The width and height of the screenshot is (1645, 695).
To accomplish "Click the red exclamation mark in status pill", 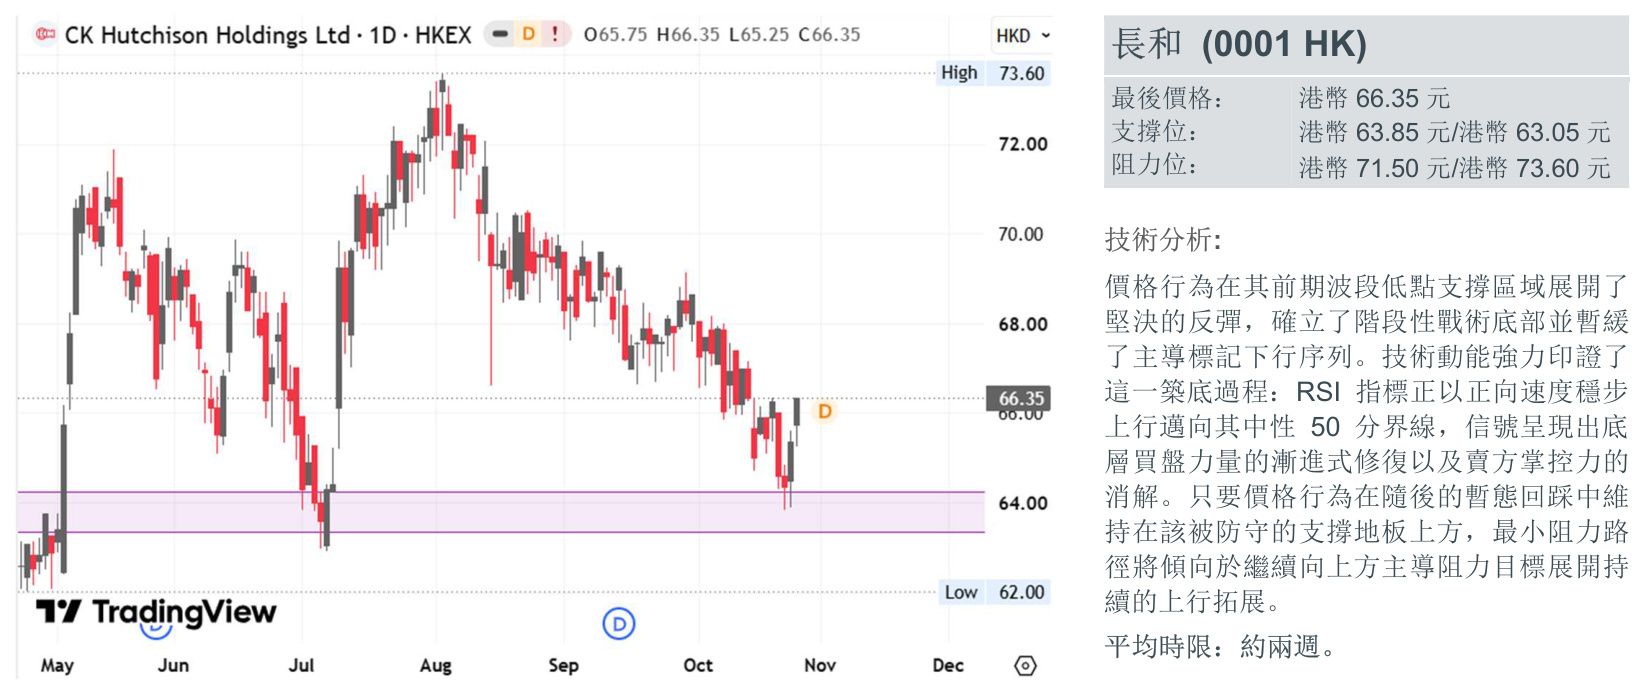I will tap(555, 34).
